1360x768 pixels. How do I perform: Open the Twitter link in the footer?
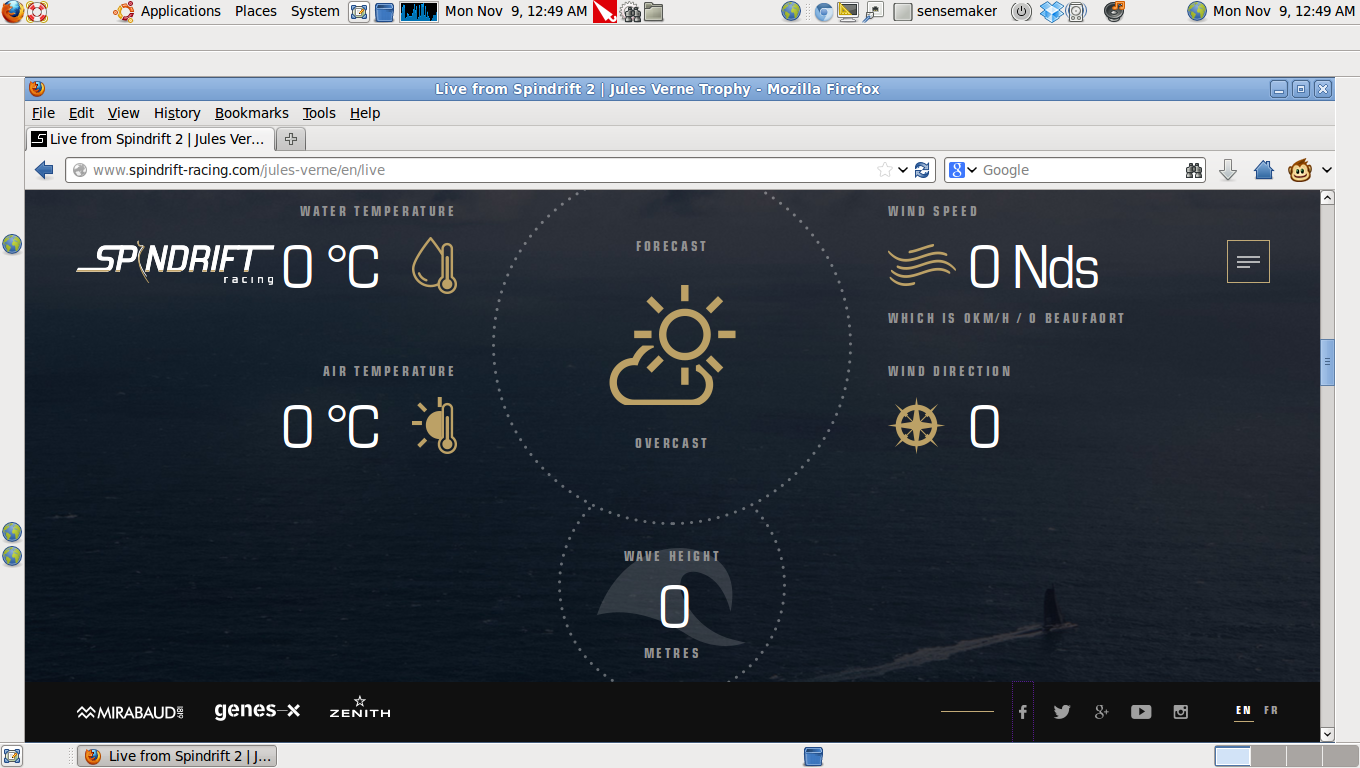1062,712
